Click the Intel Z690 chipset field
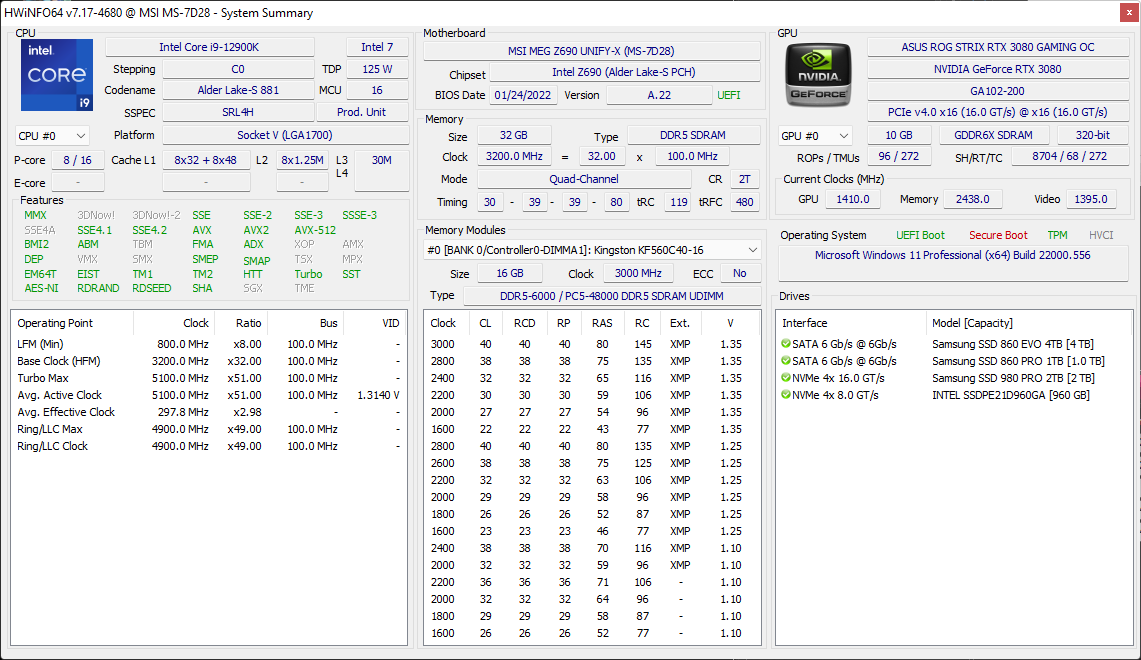This screenshot has height=660, width=1141. pyautogui.click(x=624, y=72)
